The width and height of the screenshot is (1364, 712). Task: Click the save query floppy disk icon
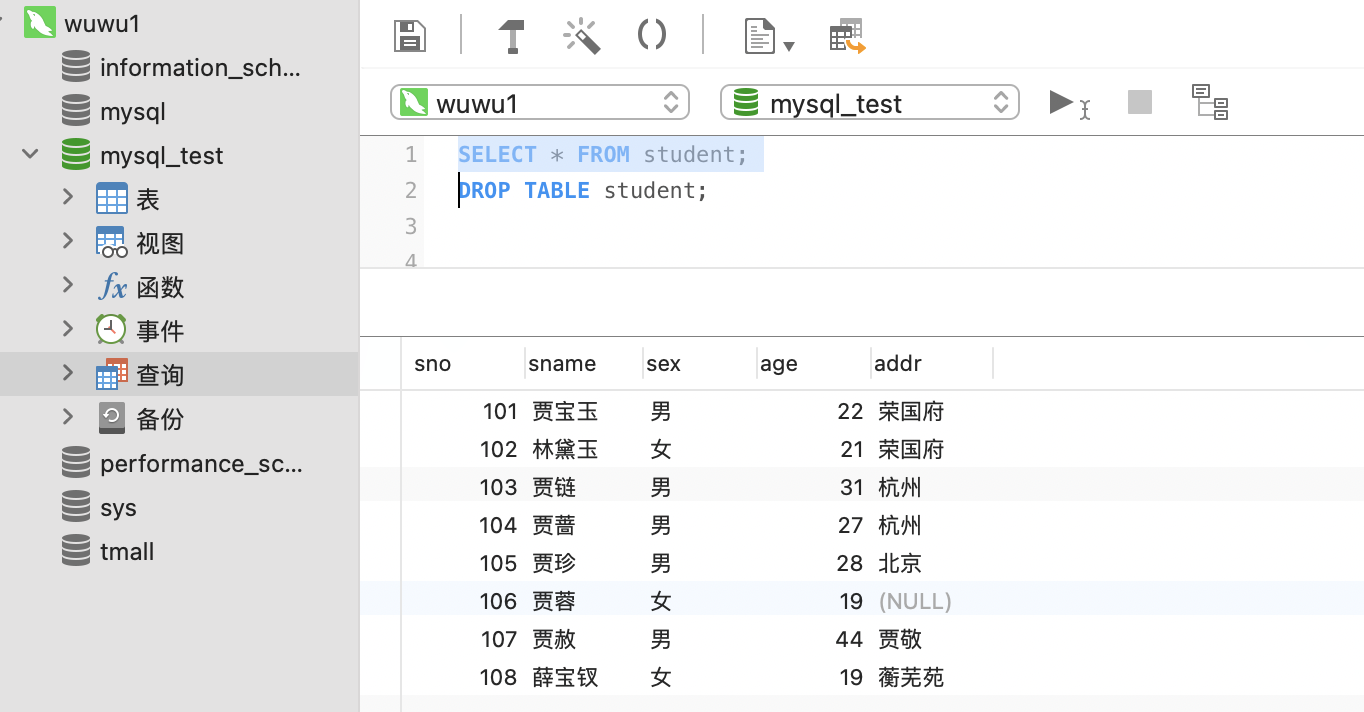[x=410, y=36]
